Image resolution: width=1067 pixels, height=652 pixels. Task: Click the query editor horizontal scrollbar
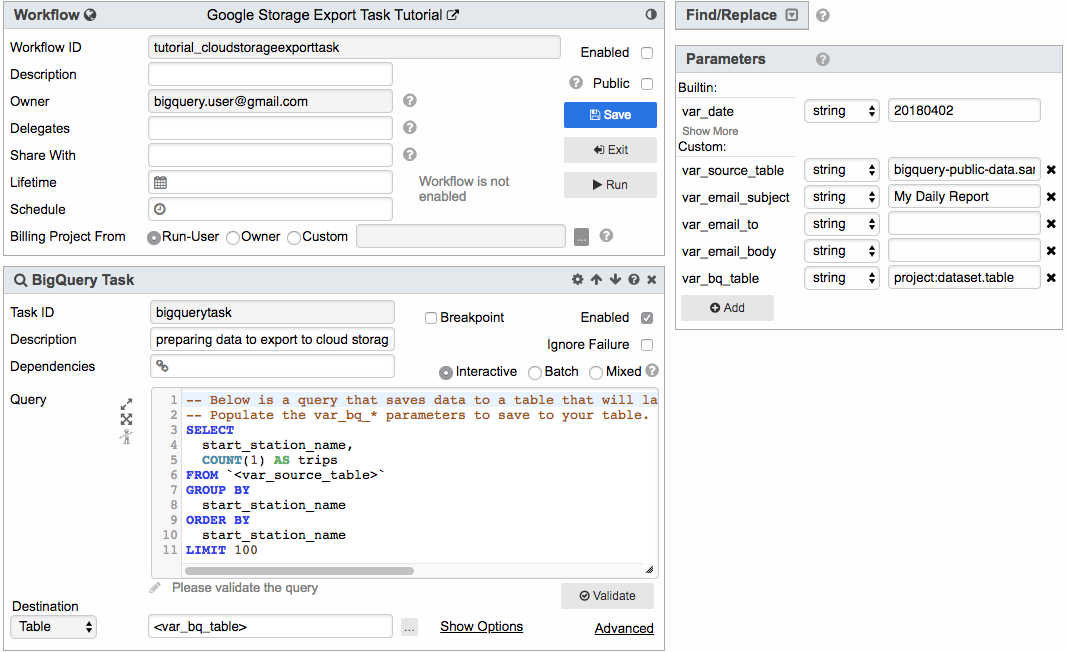[x=300, y=571]
